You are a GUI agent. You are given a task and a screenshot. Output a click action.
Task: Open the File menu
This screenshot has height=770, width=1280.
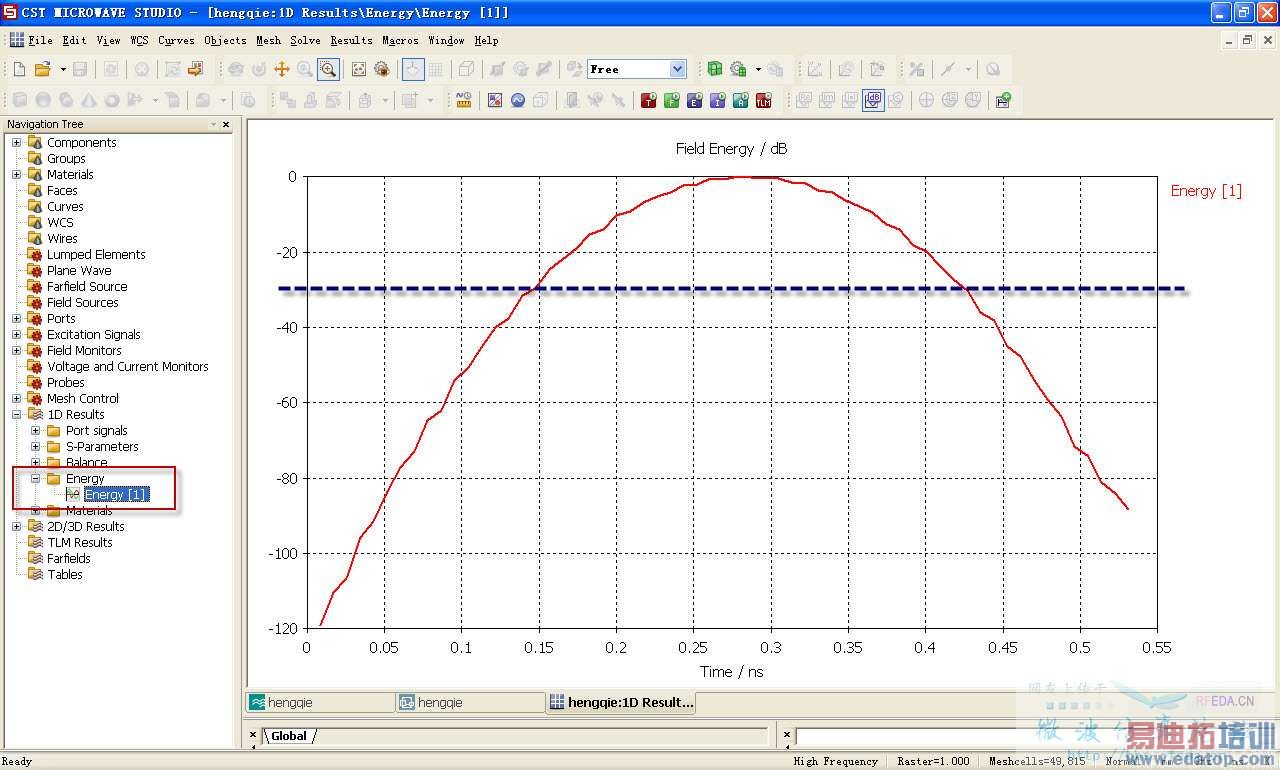coord(40,40)
